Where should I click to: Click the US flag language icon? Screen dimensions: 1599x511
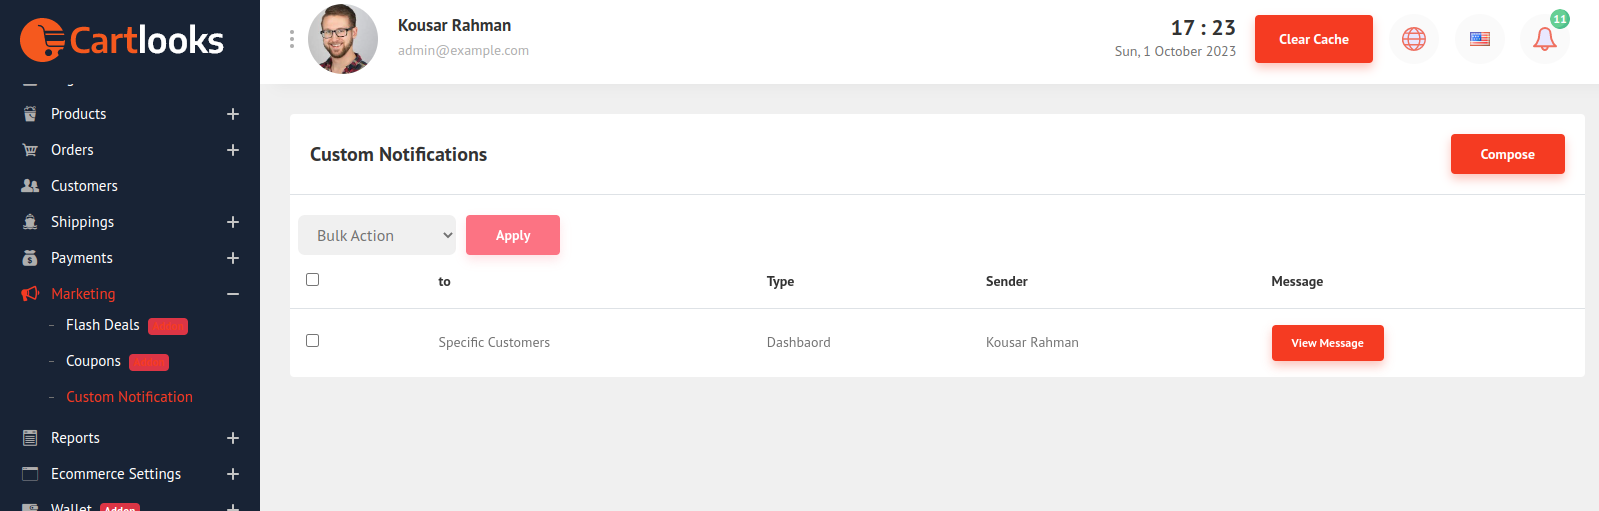1479,39
